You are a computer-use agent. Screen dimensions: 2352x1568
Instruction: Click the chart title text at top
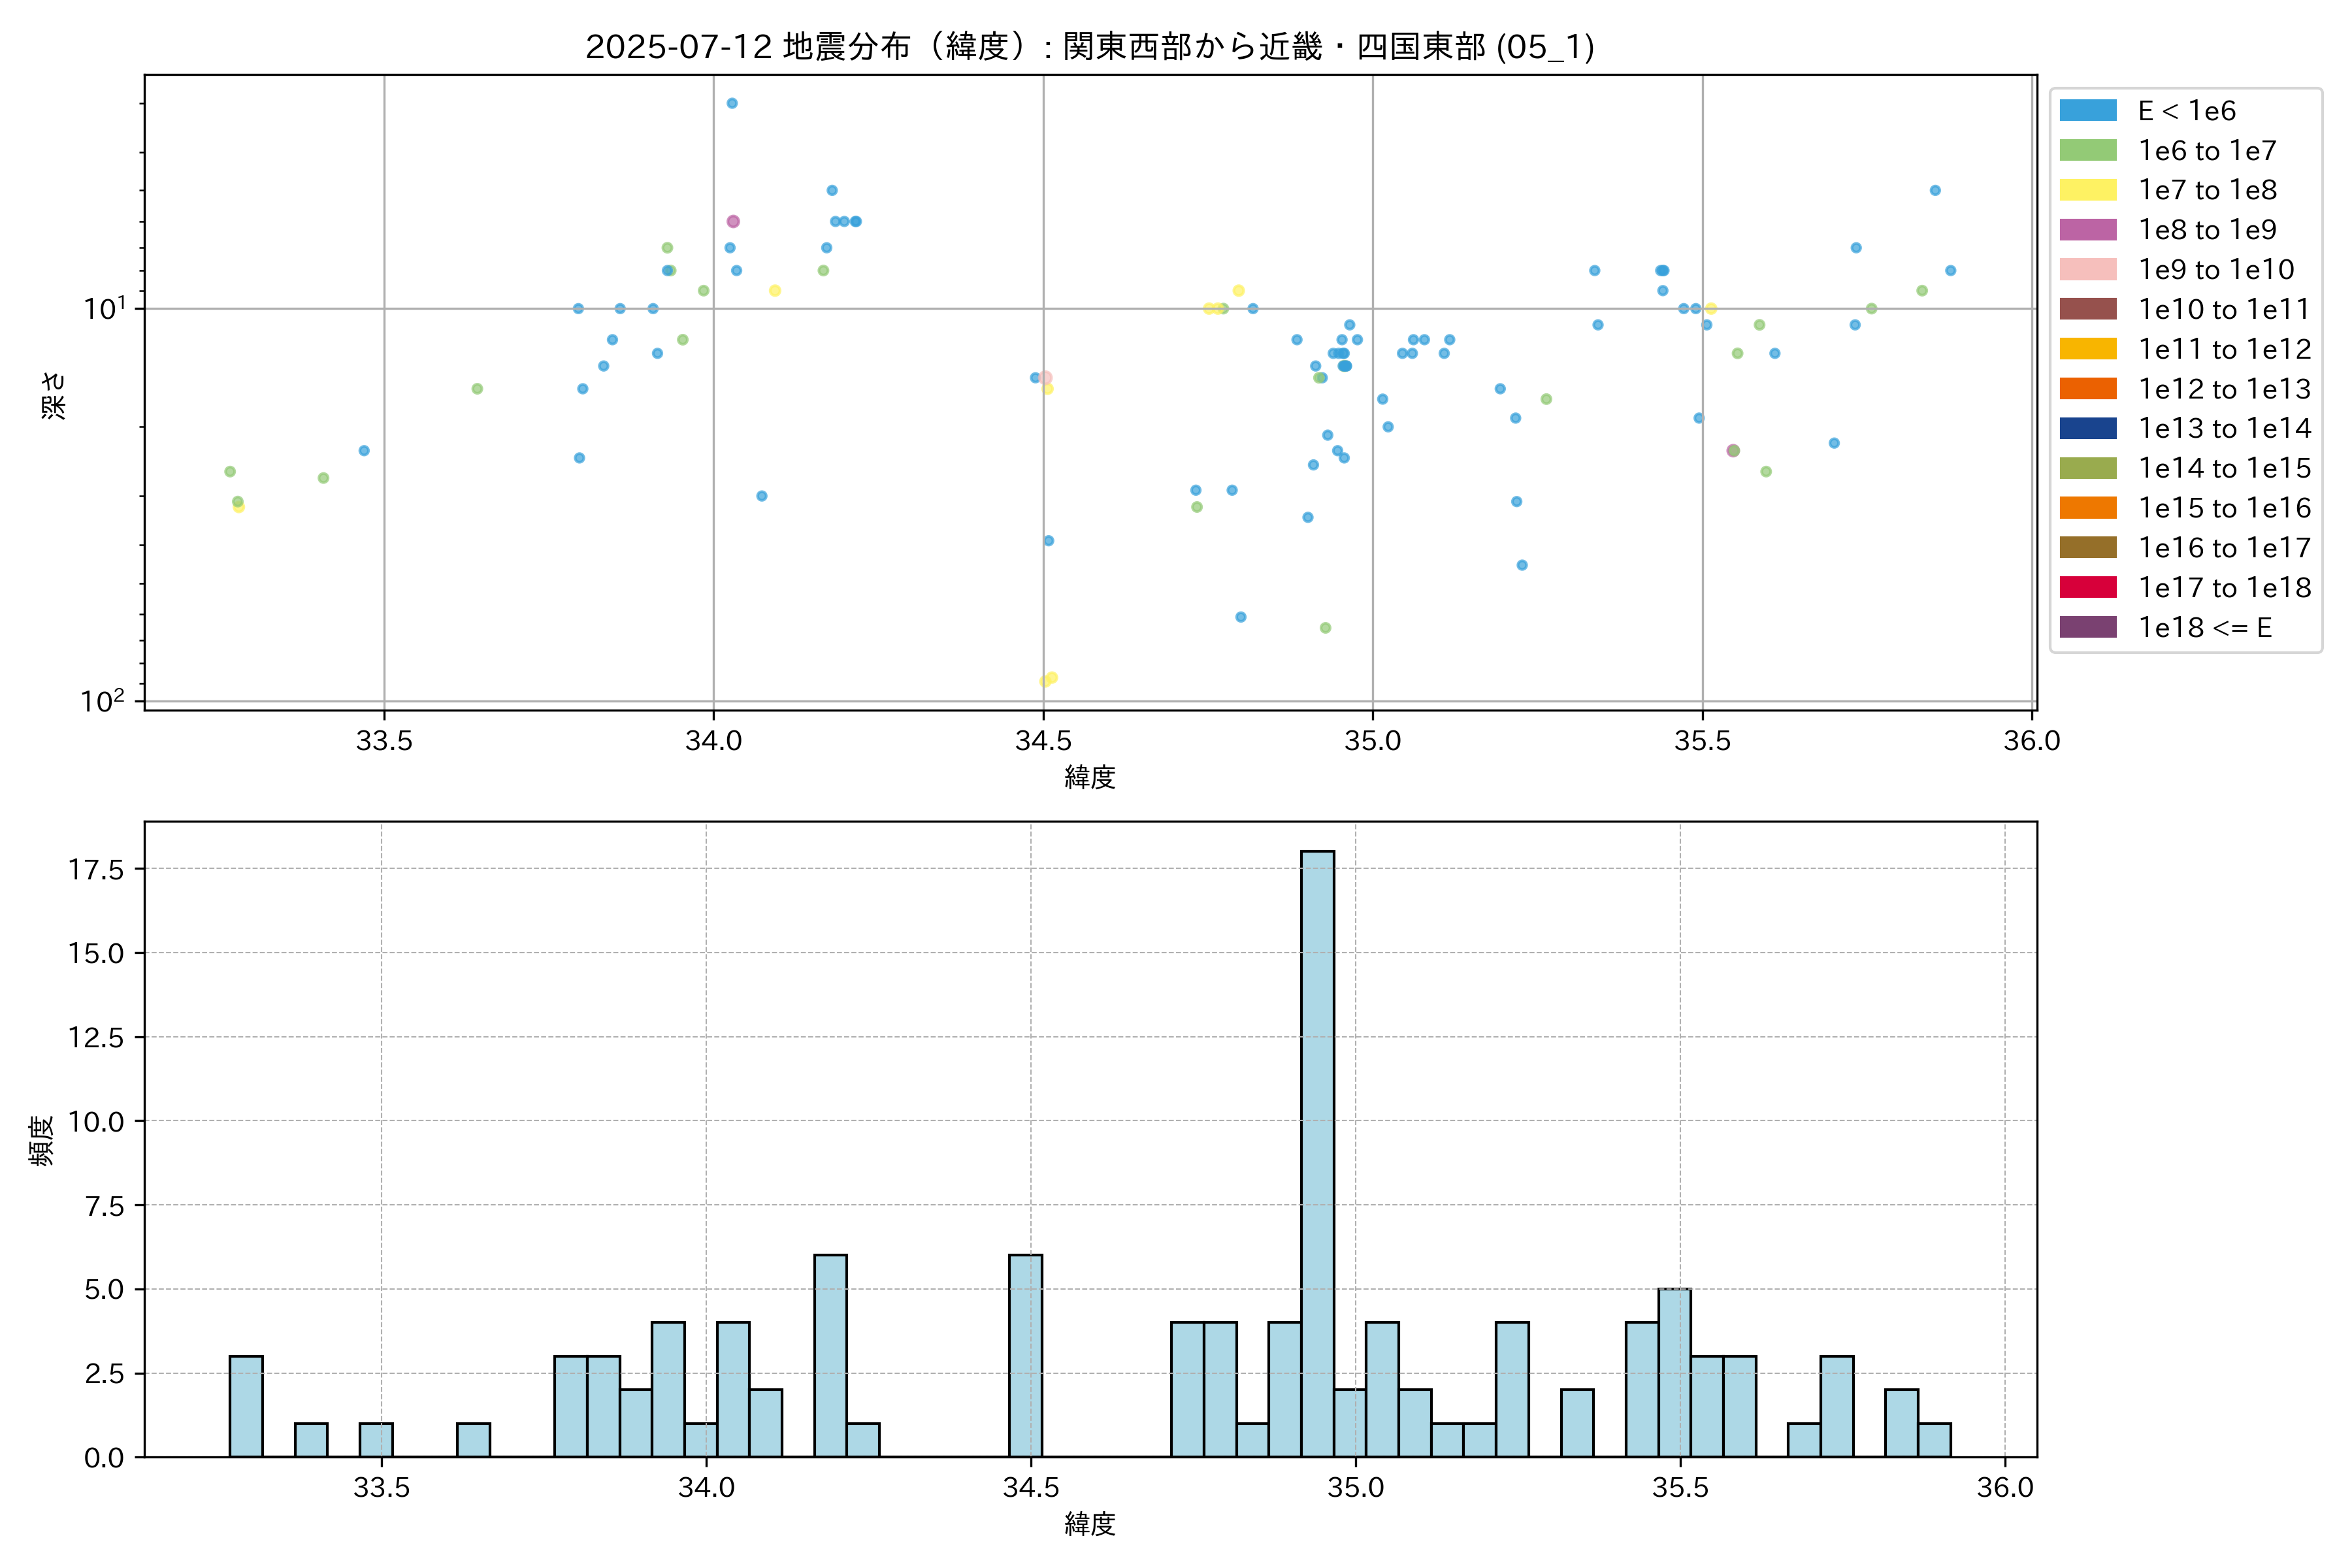(x=1089, y=47)
